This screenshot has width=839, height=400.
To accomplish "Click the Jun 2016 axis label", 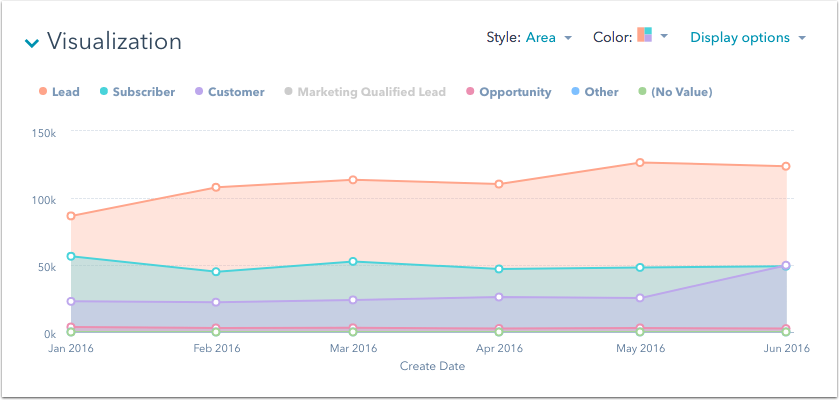I will (786, 349).
